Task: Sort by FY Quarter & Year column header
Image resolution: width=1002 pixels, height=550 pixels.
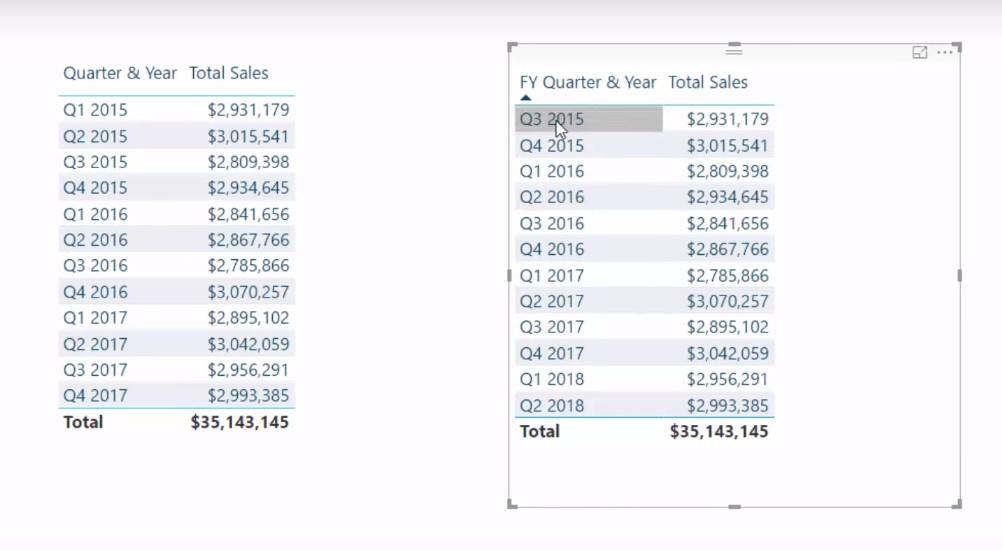Action: click(x=587, y=82)
